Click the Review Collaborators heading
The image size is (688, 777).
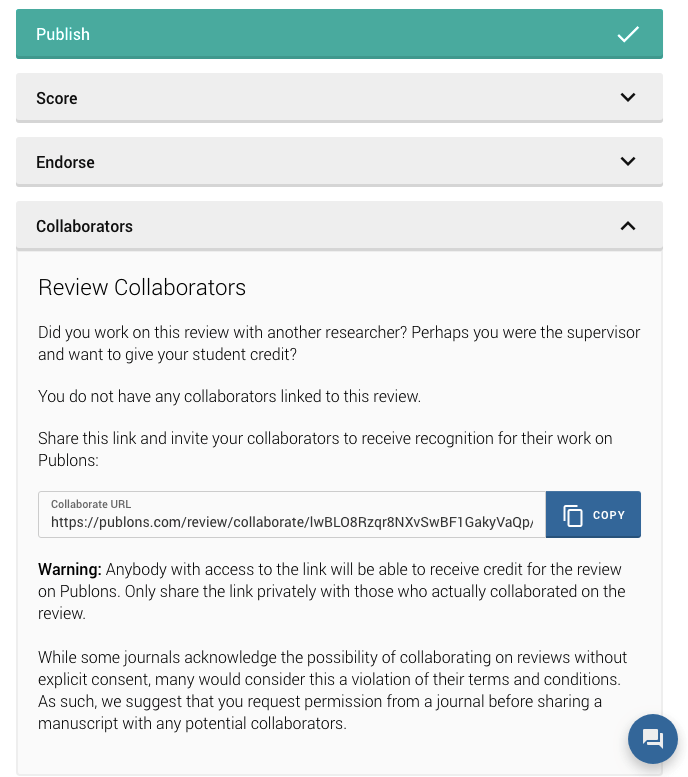click(x=142, y=288)
